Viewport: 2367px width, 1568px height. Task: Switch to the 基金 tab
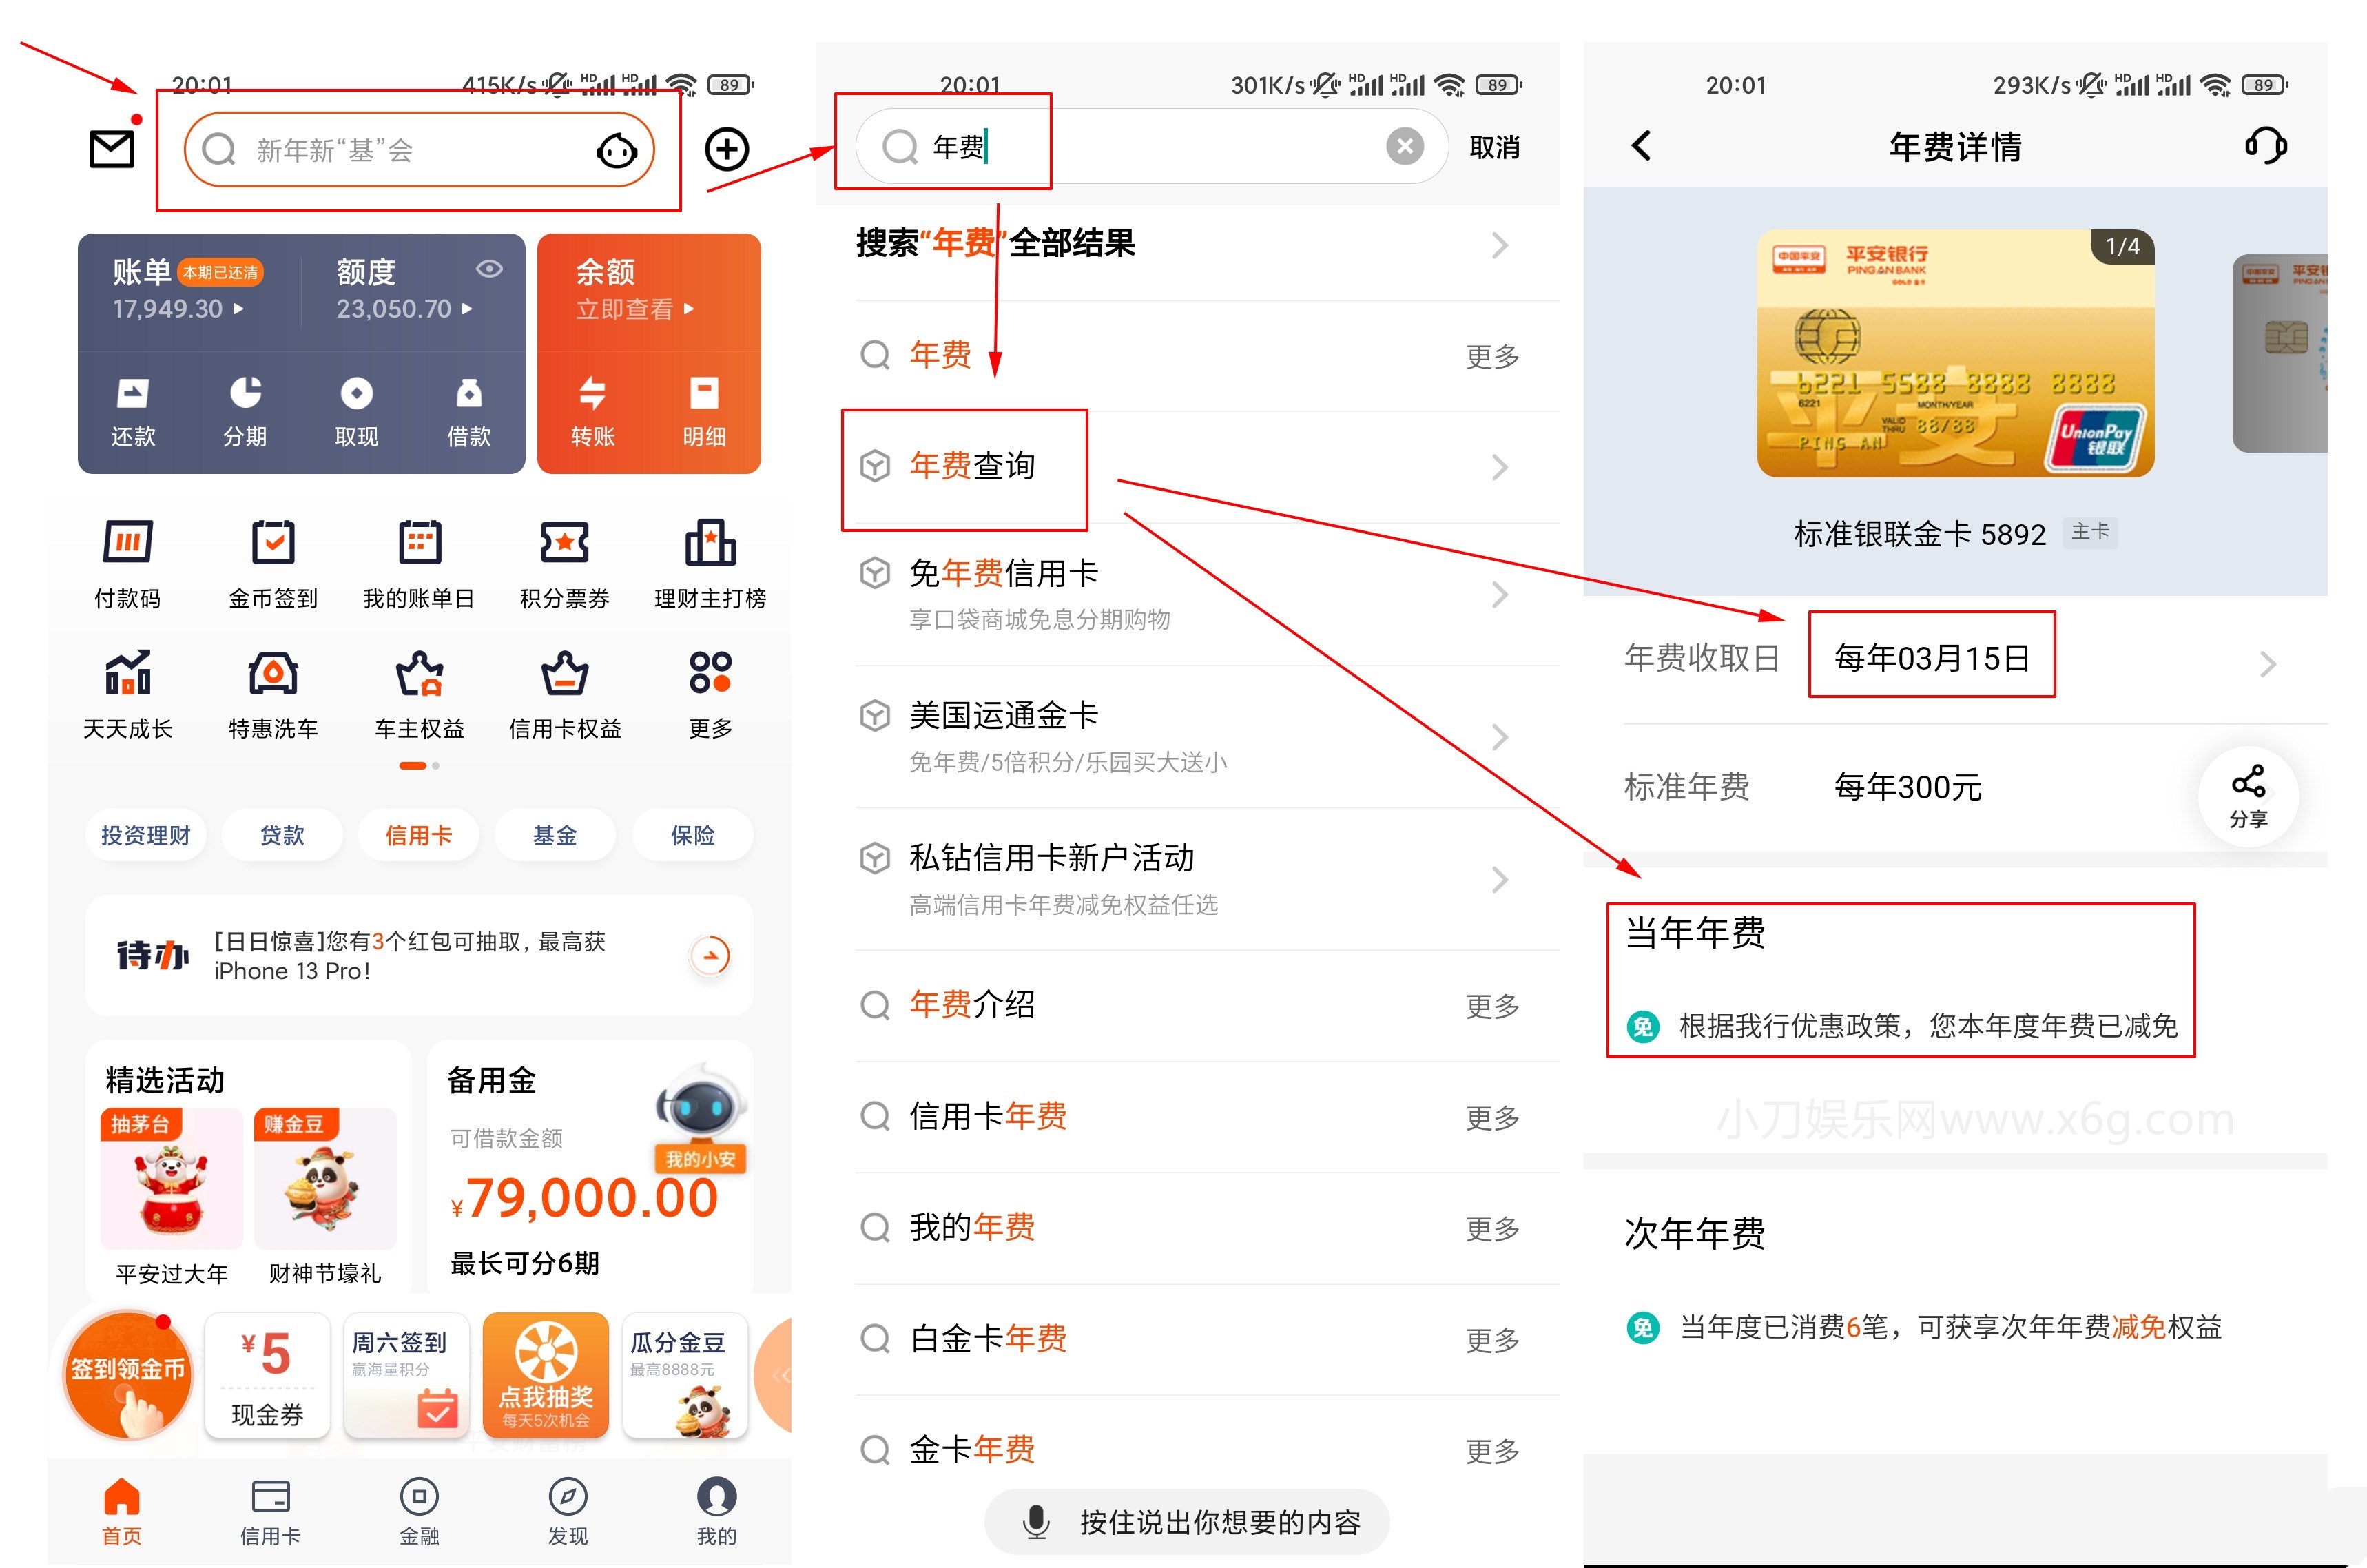[x=555, y=834]
